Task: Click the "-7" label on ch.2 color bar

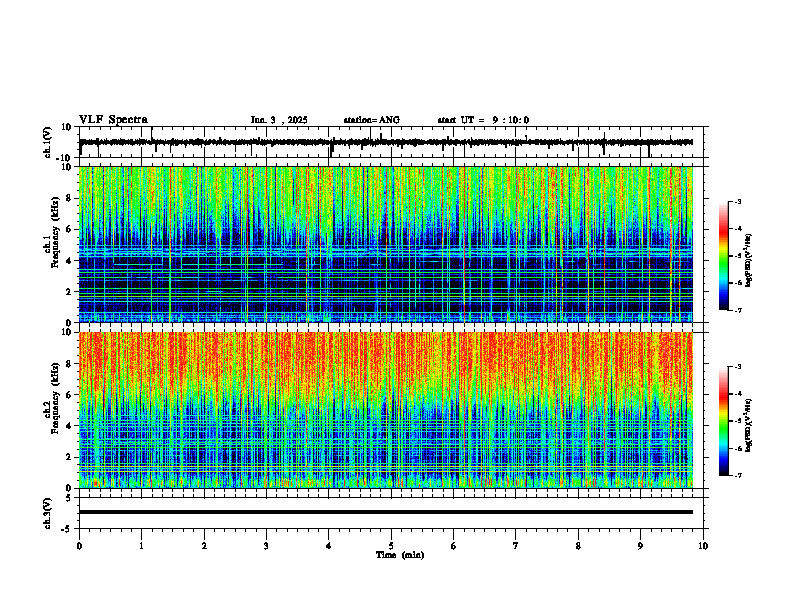Action: coord(737,475)
